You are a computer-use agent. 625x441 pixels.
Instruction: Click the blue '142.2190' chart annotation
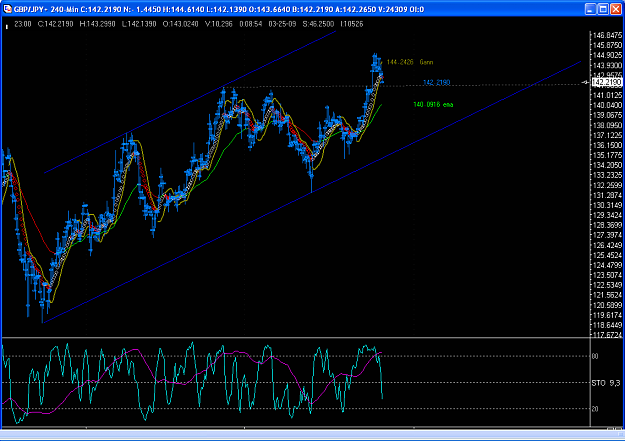436,83
